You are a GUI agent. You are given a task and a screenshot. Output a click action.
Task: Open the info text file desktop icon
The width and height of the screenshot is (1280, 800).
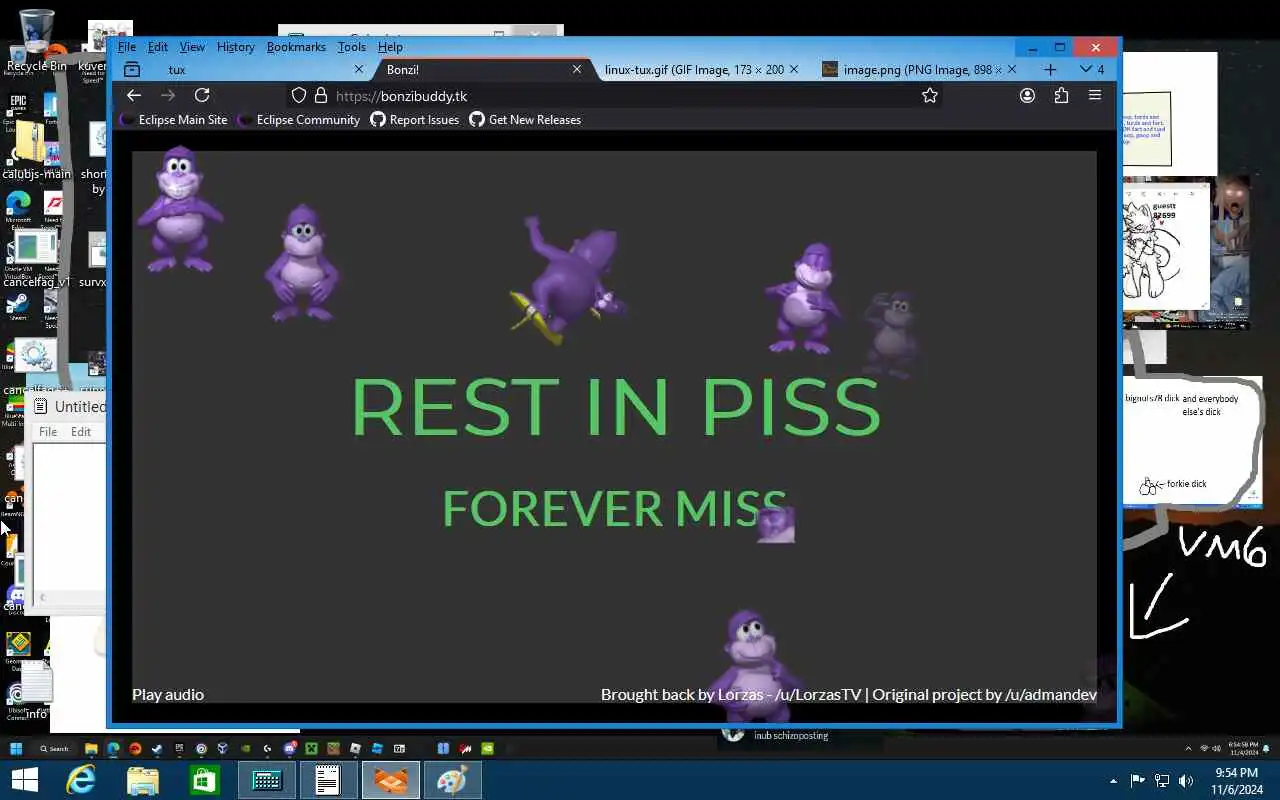(x=36, y=691)
